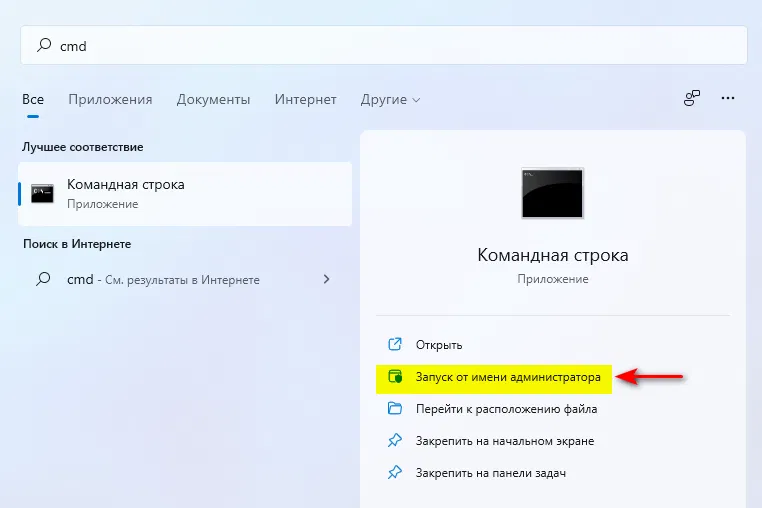This screenshot has height=508, width=762.
Task: Click the Командная строка icon in best match
Action: click(x=42, y=193)
